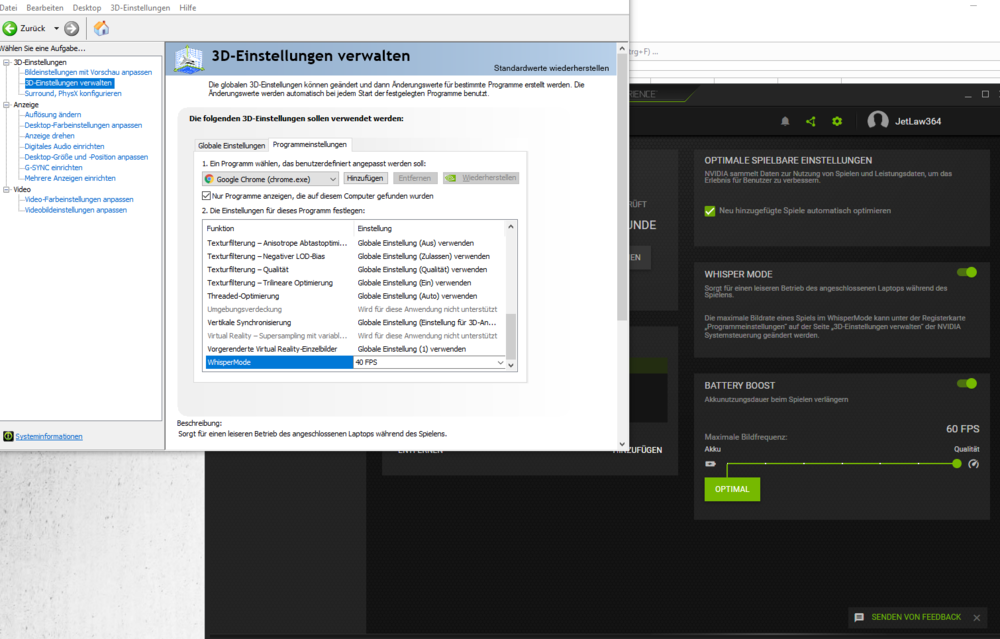Image resolution: width=1000 pixels, height=639 pixels.
Task: Collapse the 3D-Einstellungen tree branch
Action: (x=8, y=60)
